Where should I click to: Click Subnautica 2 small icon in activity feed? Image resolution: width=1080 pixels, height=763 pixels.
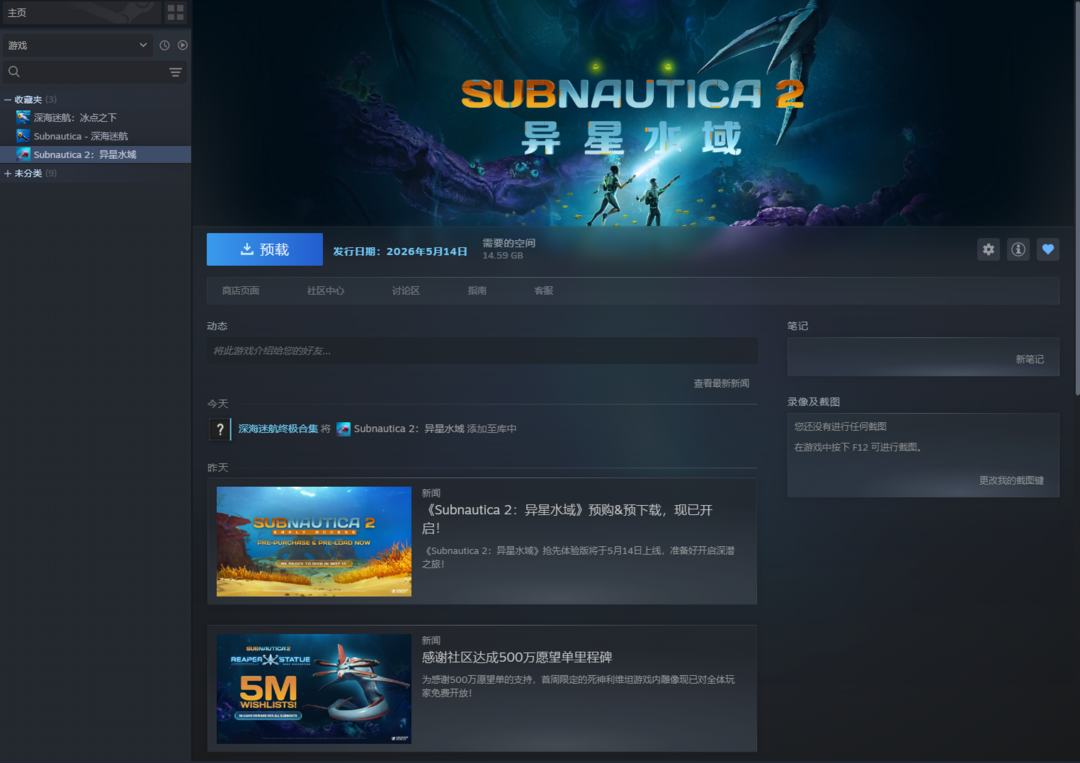point(343,429)
